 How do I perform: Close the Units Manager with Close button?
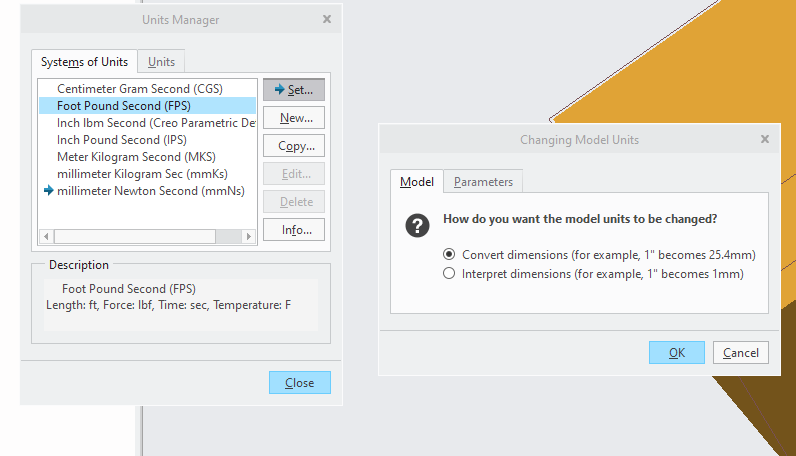coord(300,382)
